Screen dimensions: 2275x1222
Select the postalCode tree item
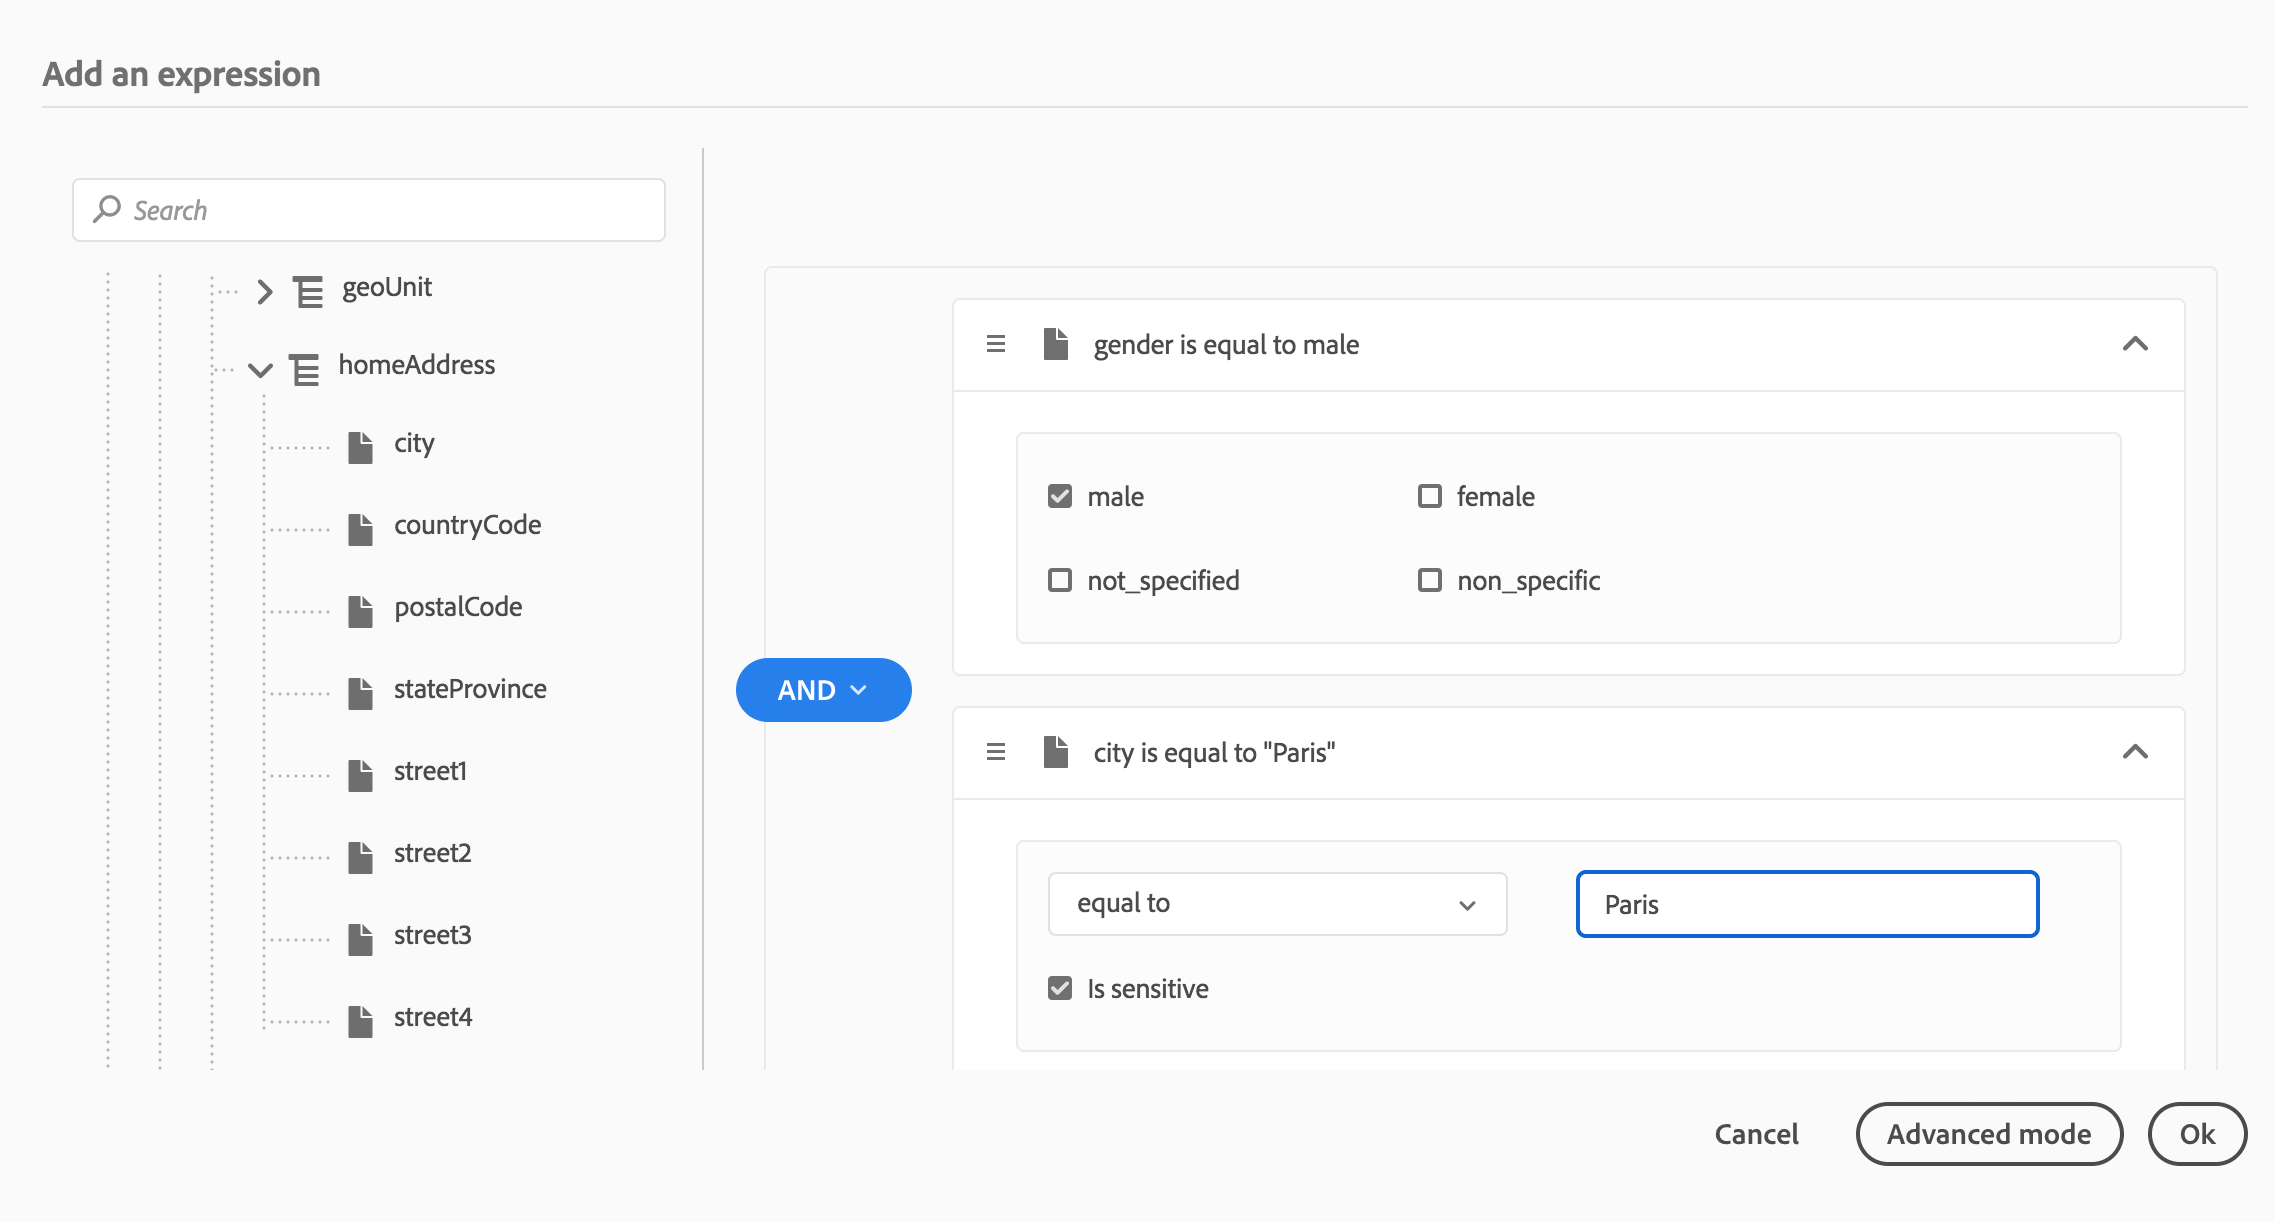pyautogui.click(x=458, y=607)
